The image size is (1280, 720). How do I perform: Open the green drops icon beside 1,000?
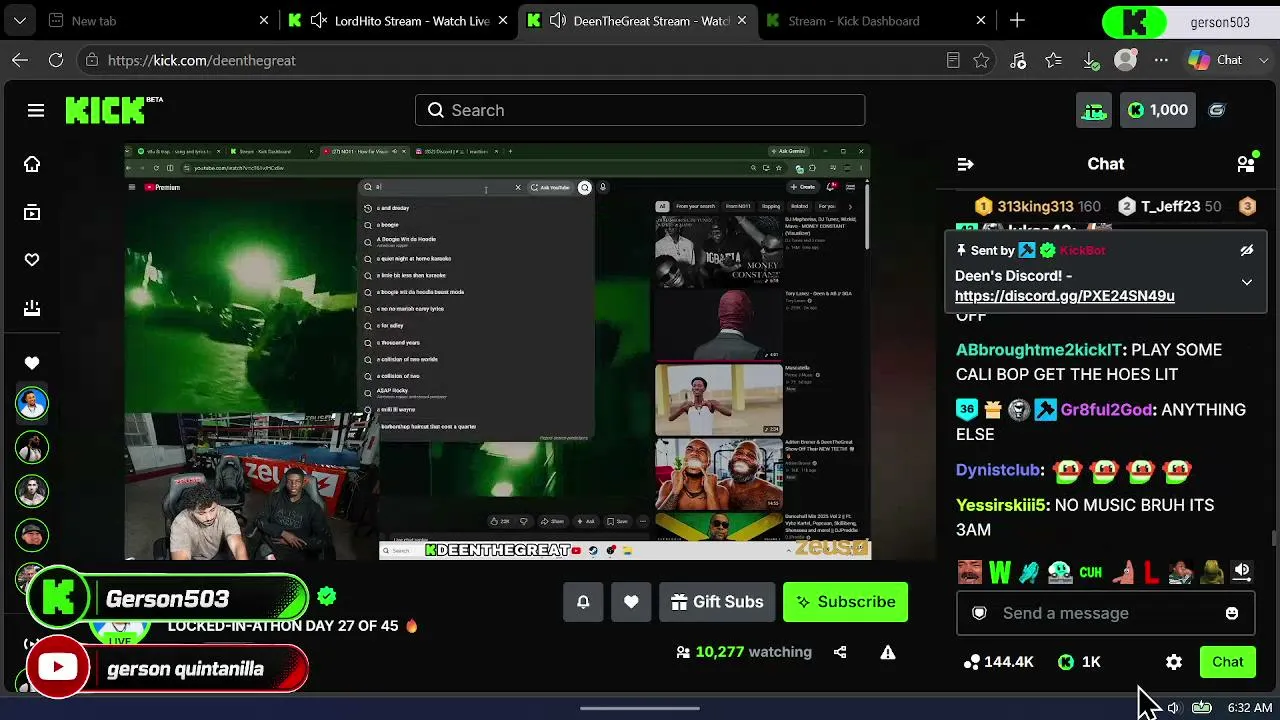click(1094, 110)
